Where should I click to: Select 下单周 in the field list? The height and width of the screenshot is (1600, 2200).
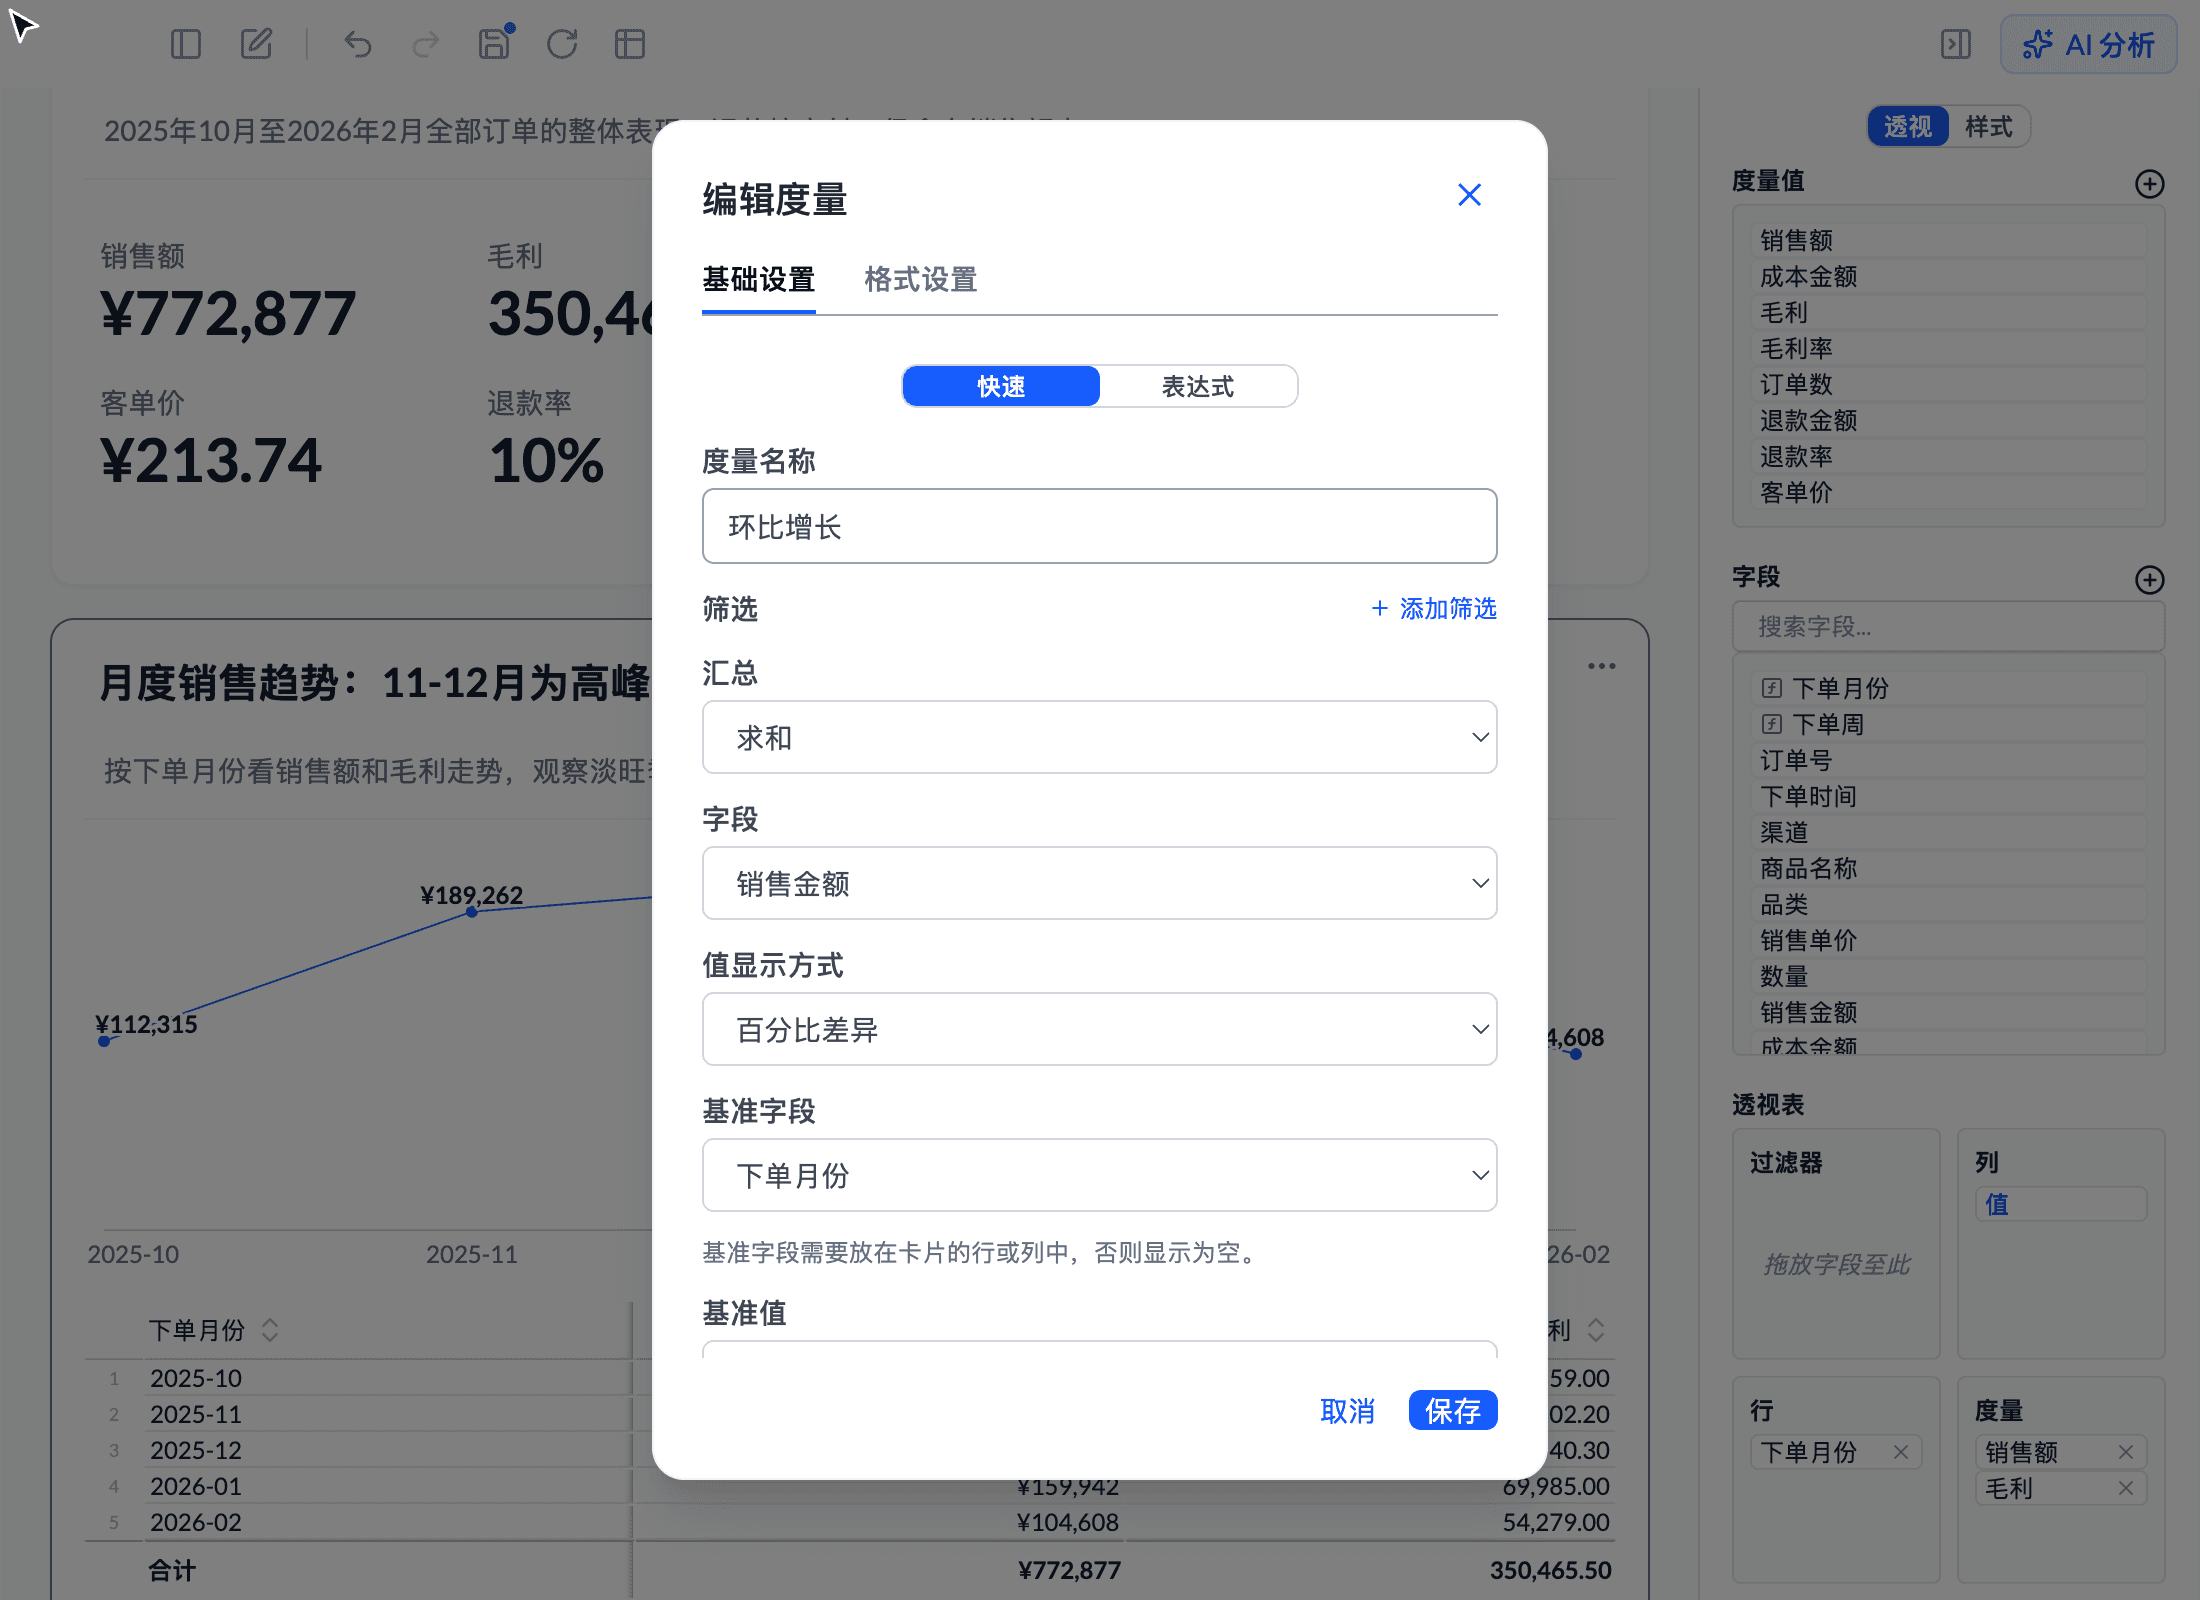click(x=1948, y=725)
